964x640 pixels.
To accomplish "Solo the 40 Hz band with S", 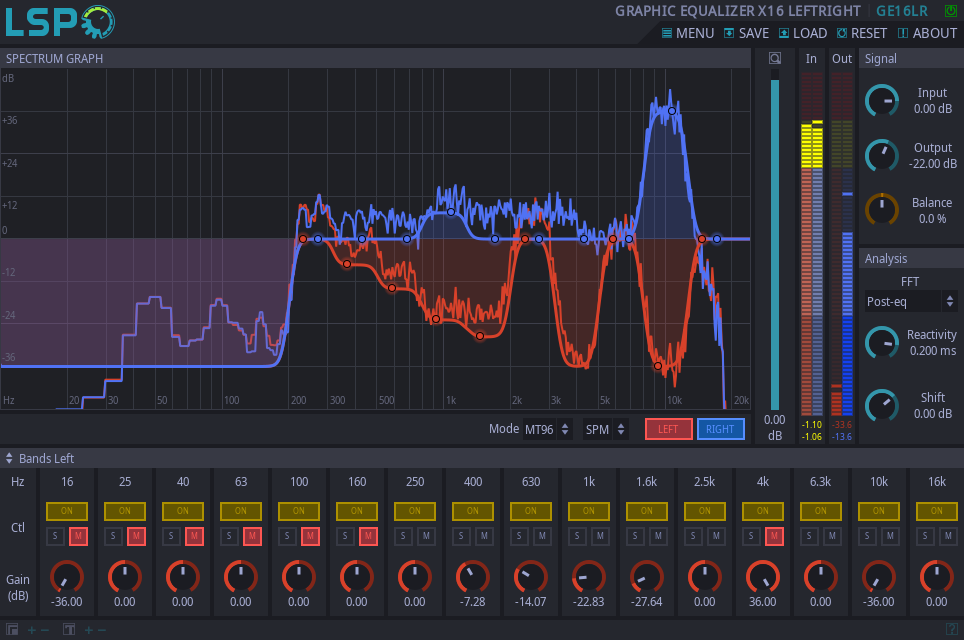I will point(171,536).
